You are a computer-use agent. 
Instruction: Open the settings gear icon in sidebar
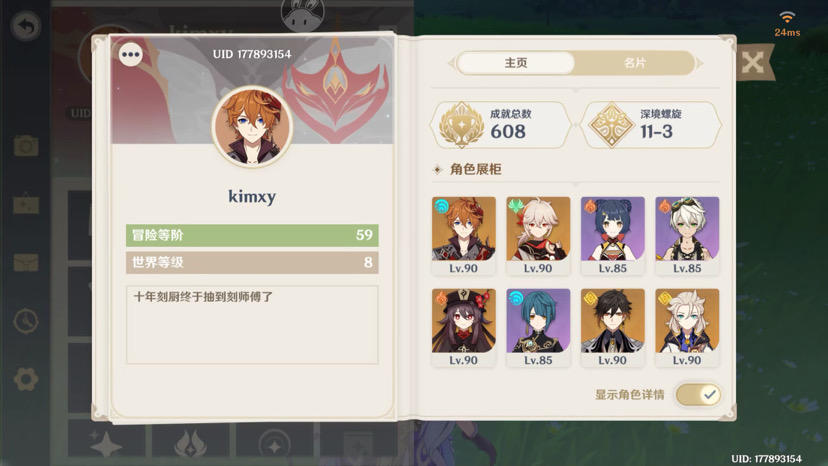pyautogui.click(x=26, y=379)
